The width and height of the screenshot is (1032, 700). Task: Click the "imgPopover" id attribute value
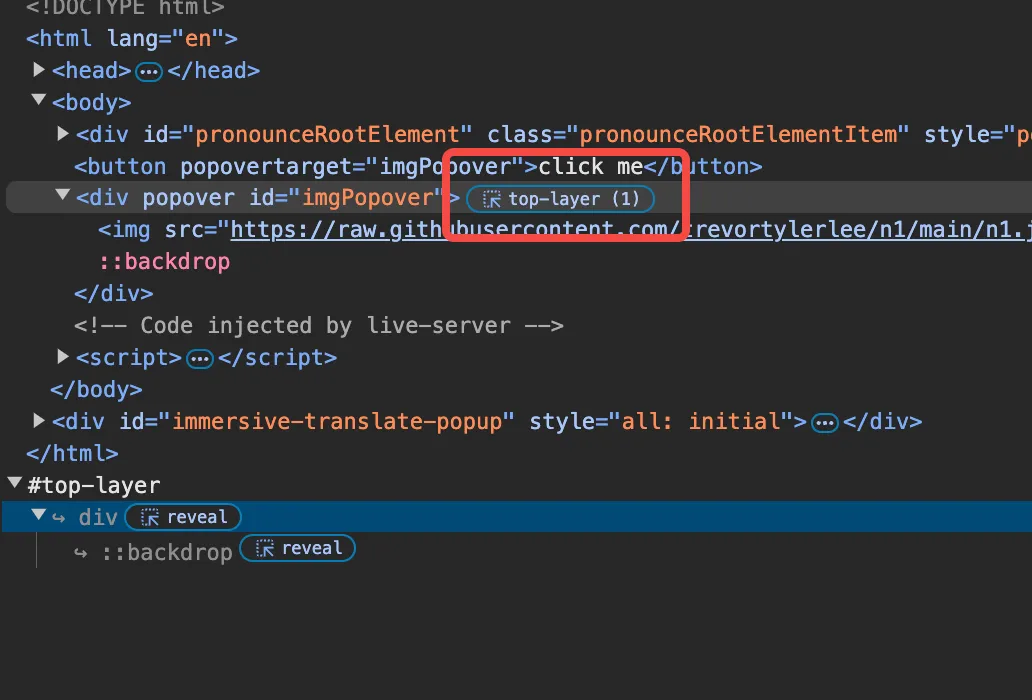click(x=366, y=198)
